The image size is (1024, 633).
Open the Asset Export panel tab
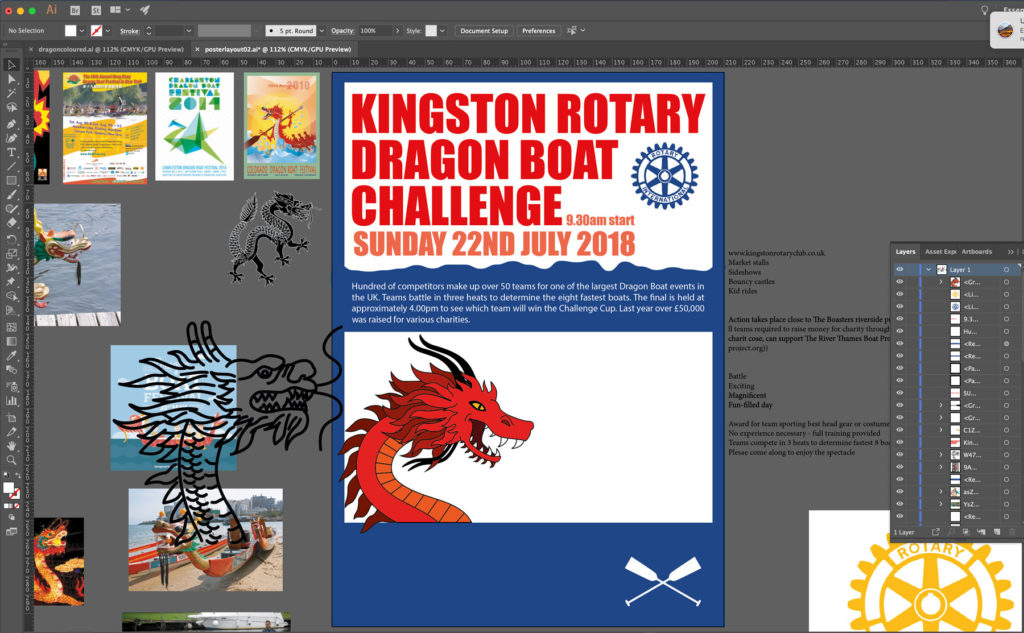pos(940,252)
